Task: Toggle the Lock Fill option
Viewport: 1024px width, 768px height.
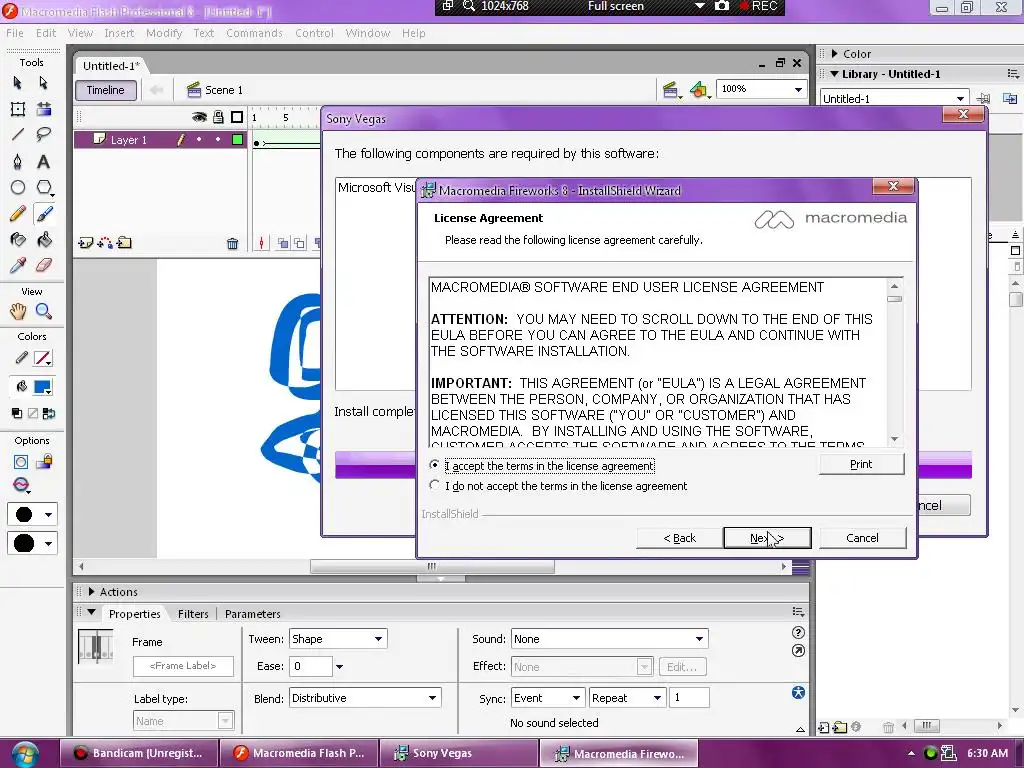Action: pyautogui.click(x=44, y=462)
